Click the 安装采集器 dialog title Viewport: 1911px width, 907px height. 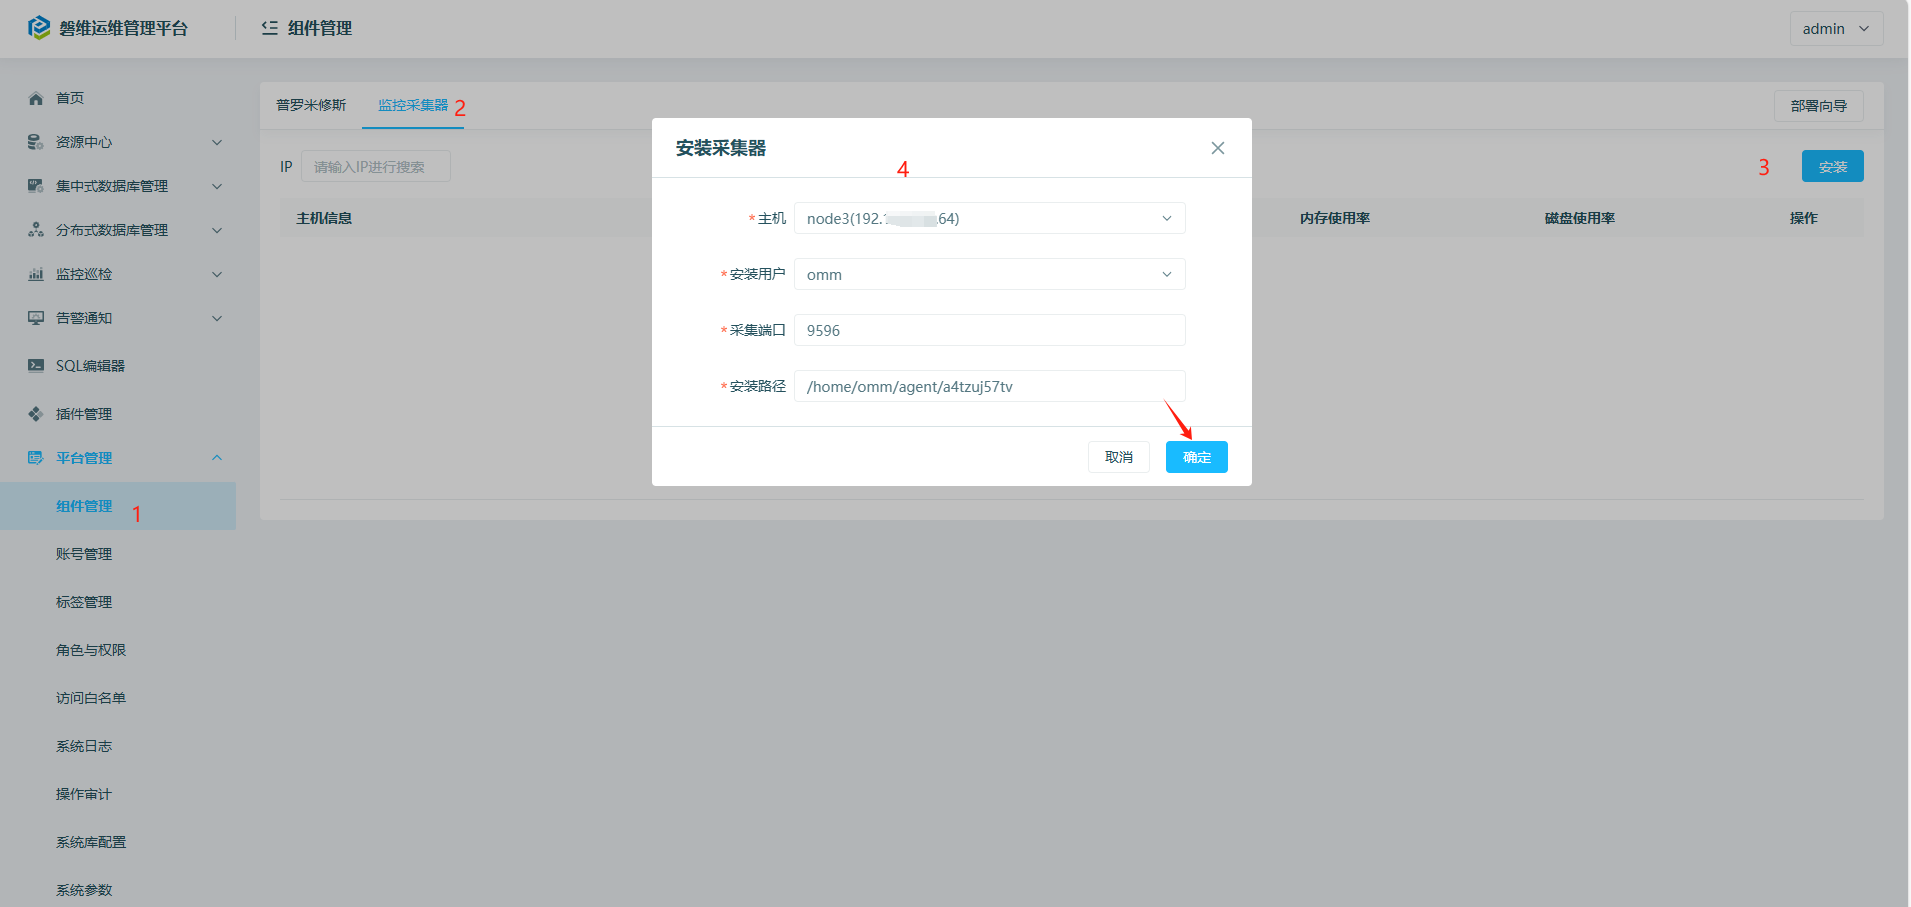coord(721,148)
